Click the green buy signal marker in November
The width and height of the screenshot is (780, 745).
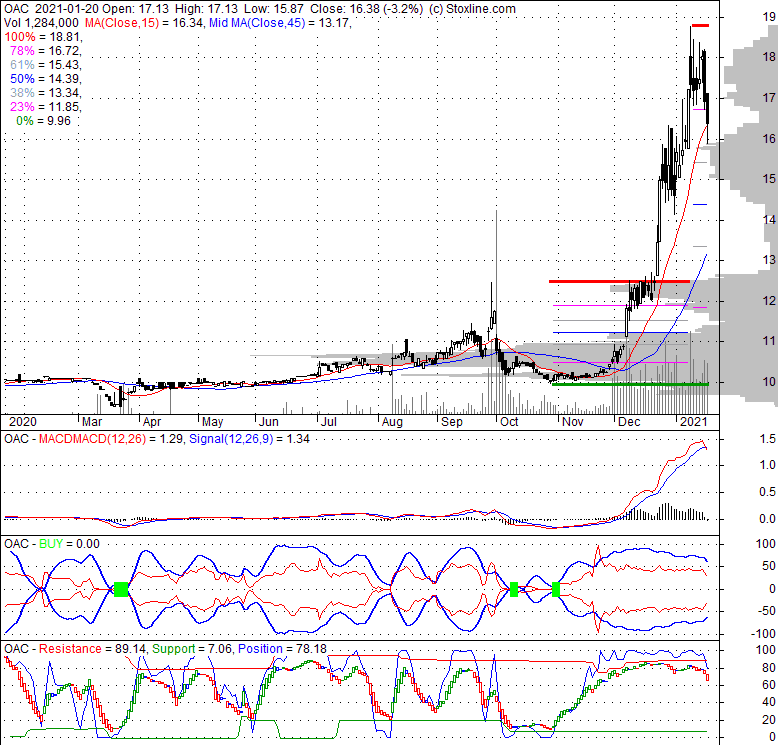click(x=556, y=589)
